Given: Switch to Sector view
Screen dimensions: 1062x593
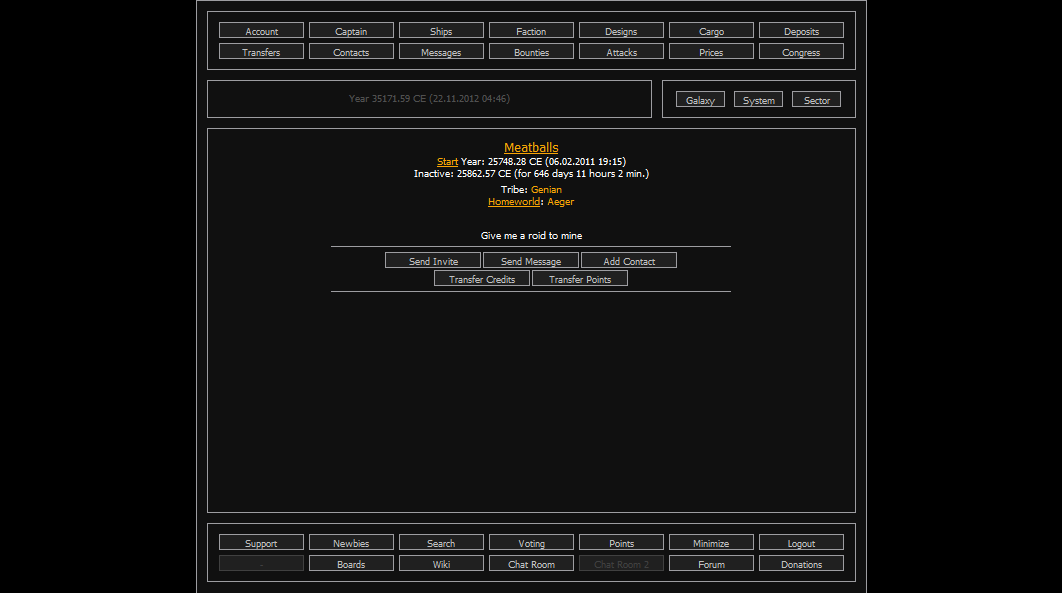Looking at the screenshot, I should [x=816, y=100].
